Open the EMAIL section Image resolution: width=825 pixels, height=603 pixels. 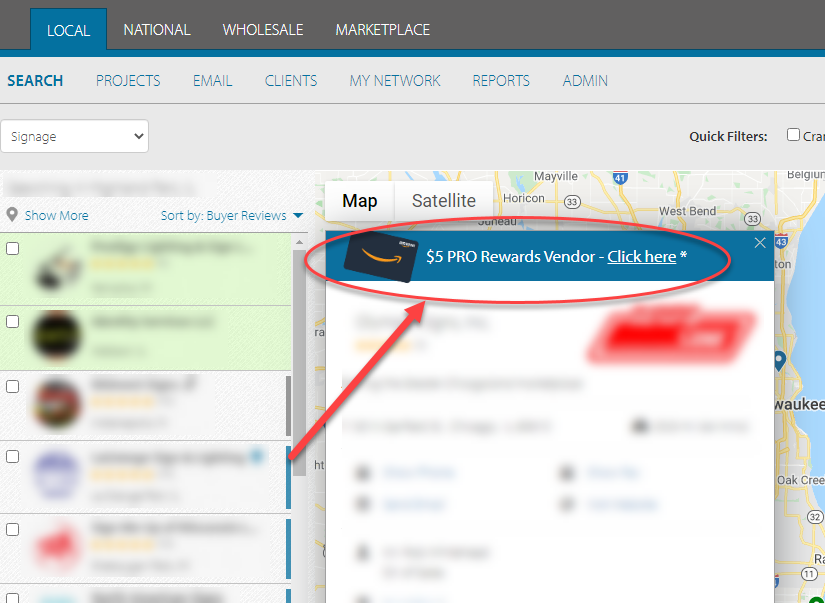213,81
